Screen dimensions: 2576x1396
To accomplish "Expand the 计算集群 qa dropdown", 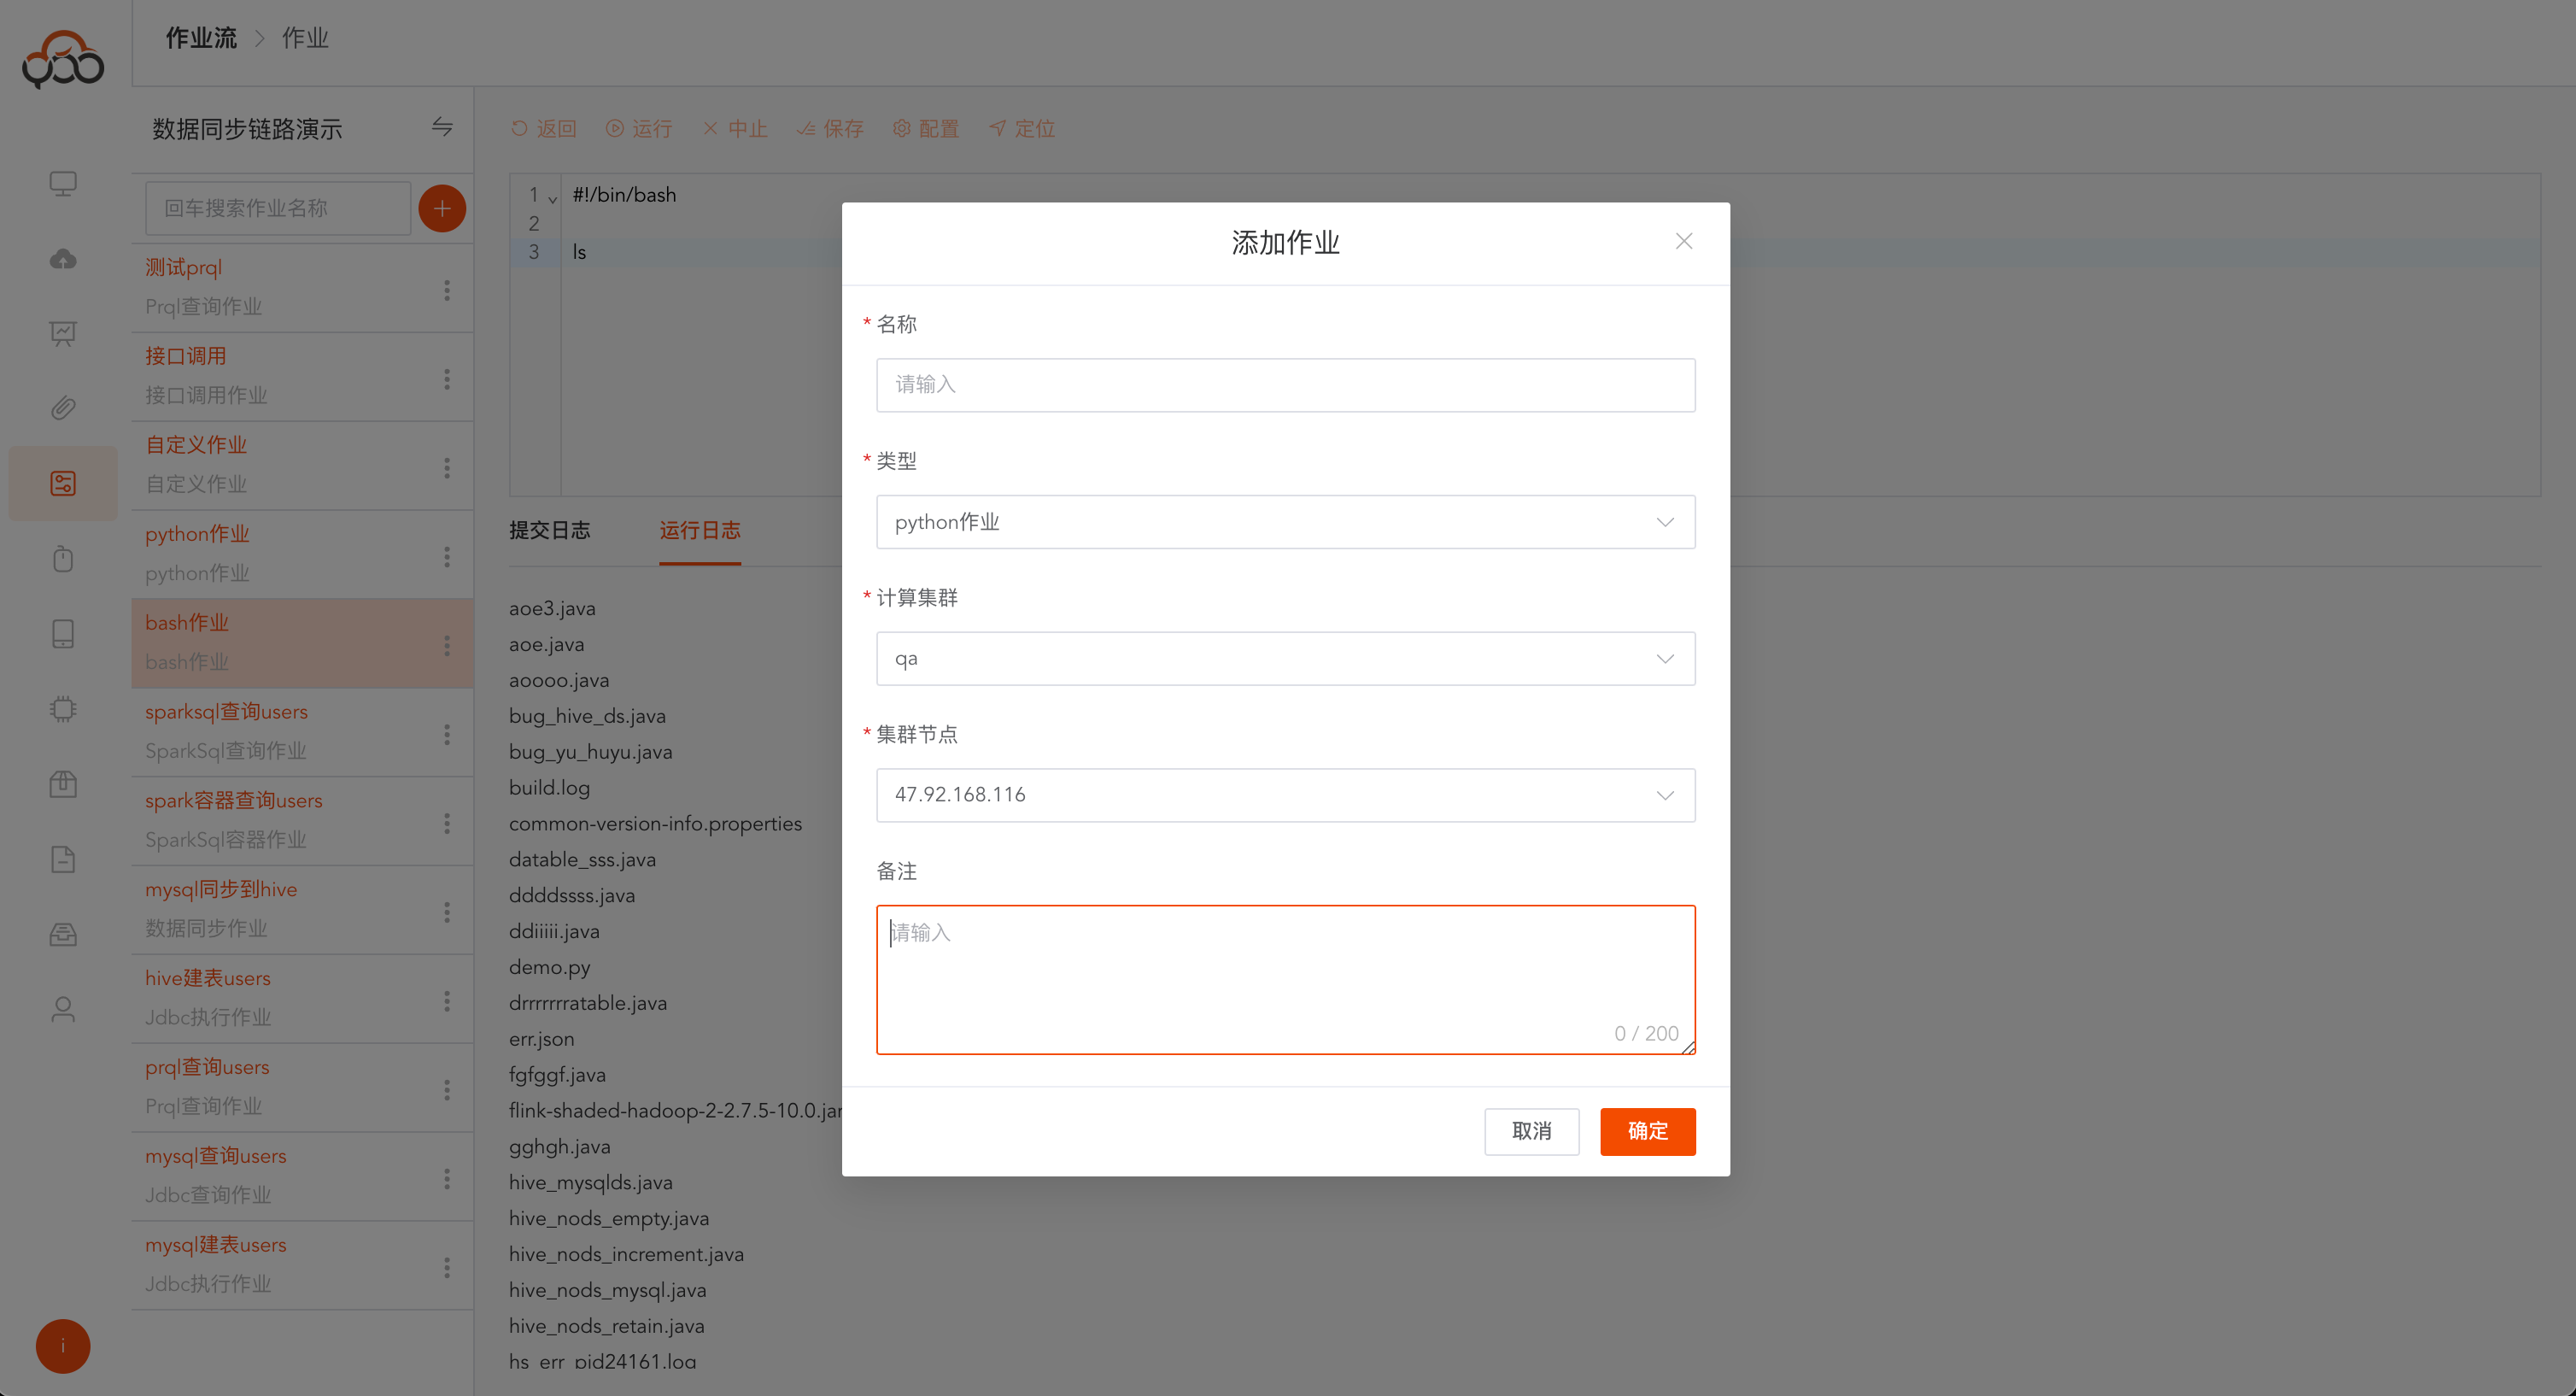I will pos(1284,658).
